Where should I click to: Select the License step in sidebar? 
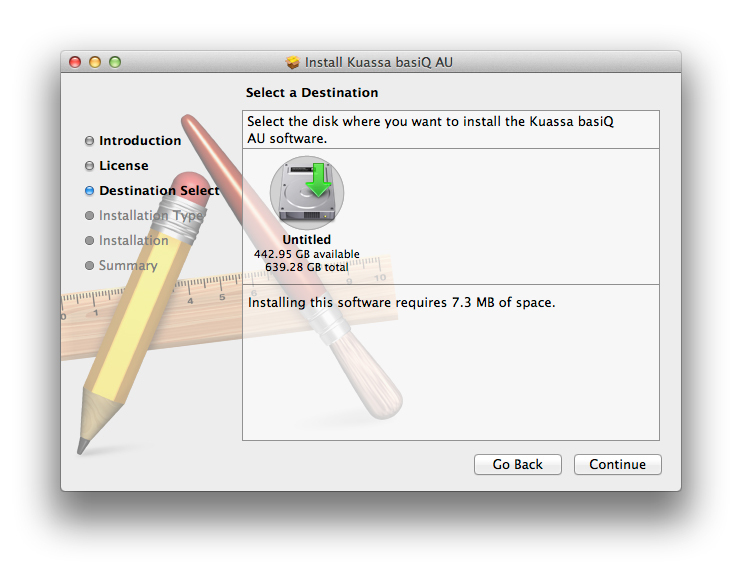(x=124, y=166)
